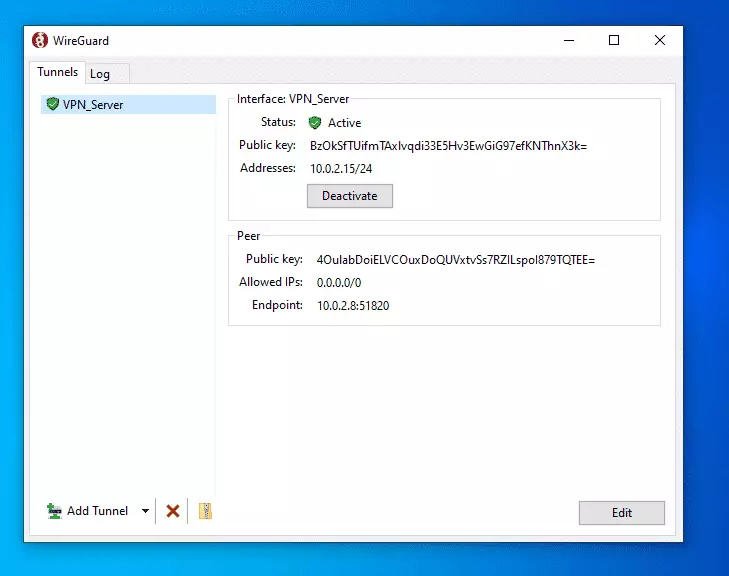The width and height of the screenshot is (729, 576).
Task: Click the address value 10.0.2.15/24
Action: tap(341, 169)
